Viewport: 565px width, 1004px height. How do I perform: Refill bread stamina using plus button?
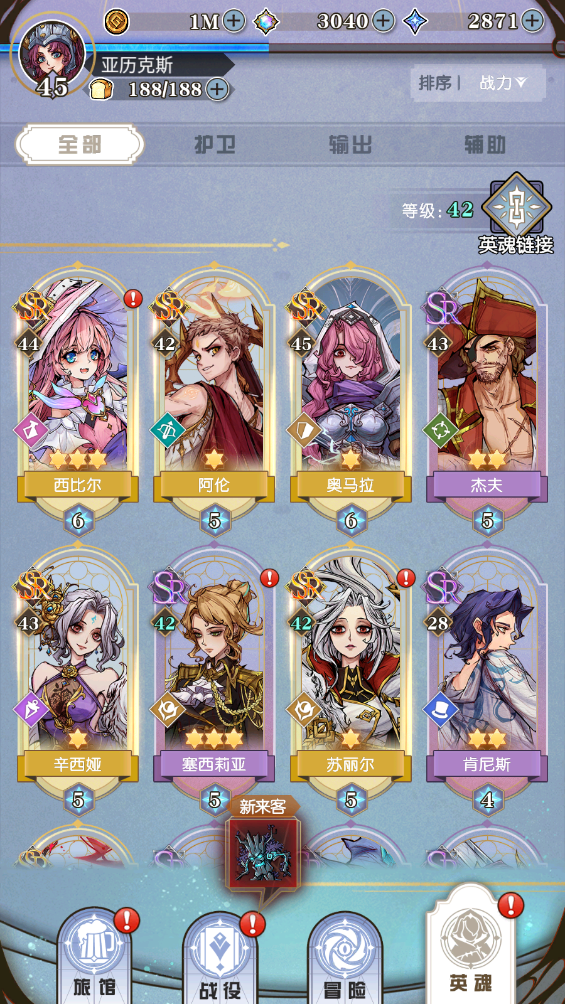(x=218, y=89)
